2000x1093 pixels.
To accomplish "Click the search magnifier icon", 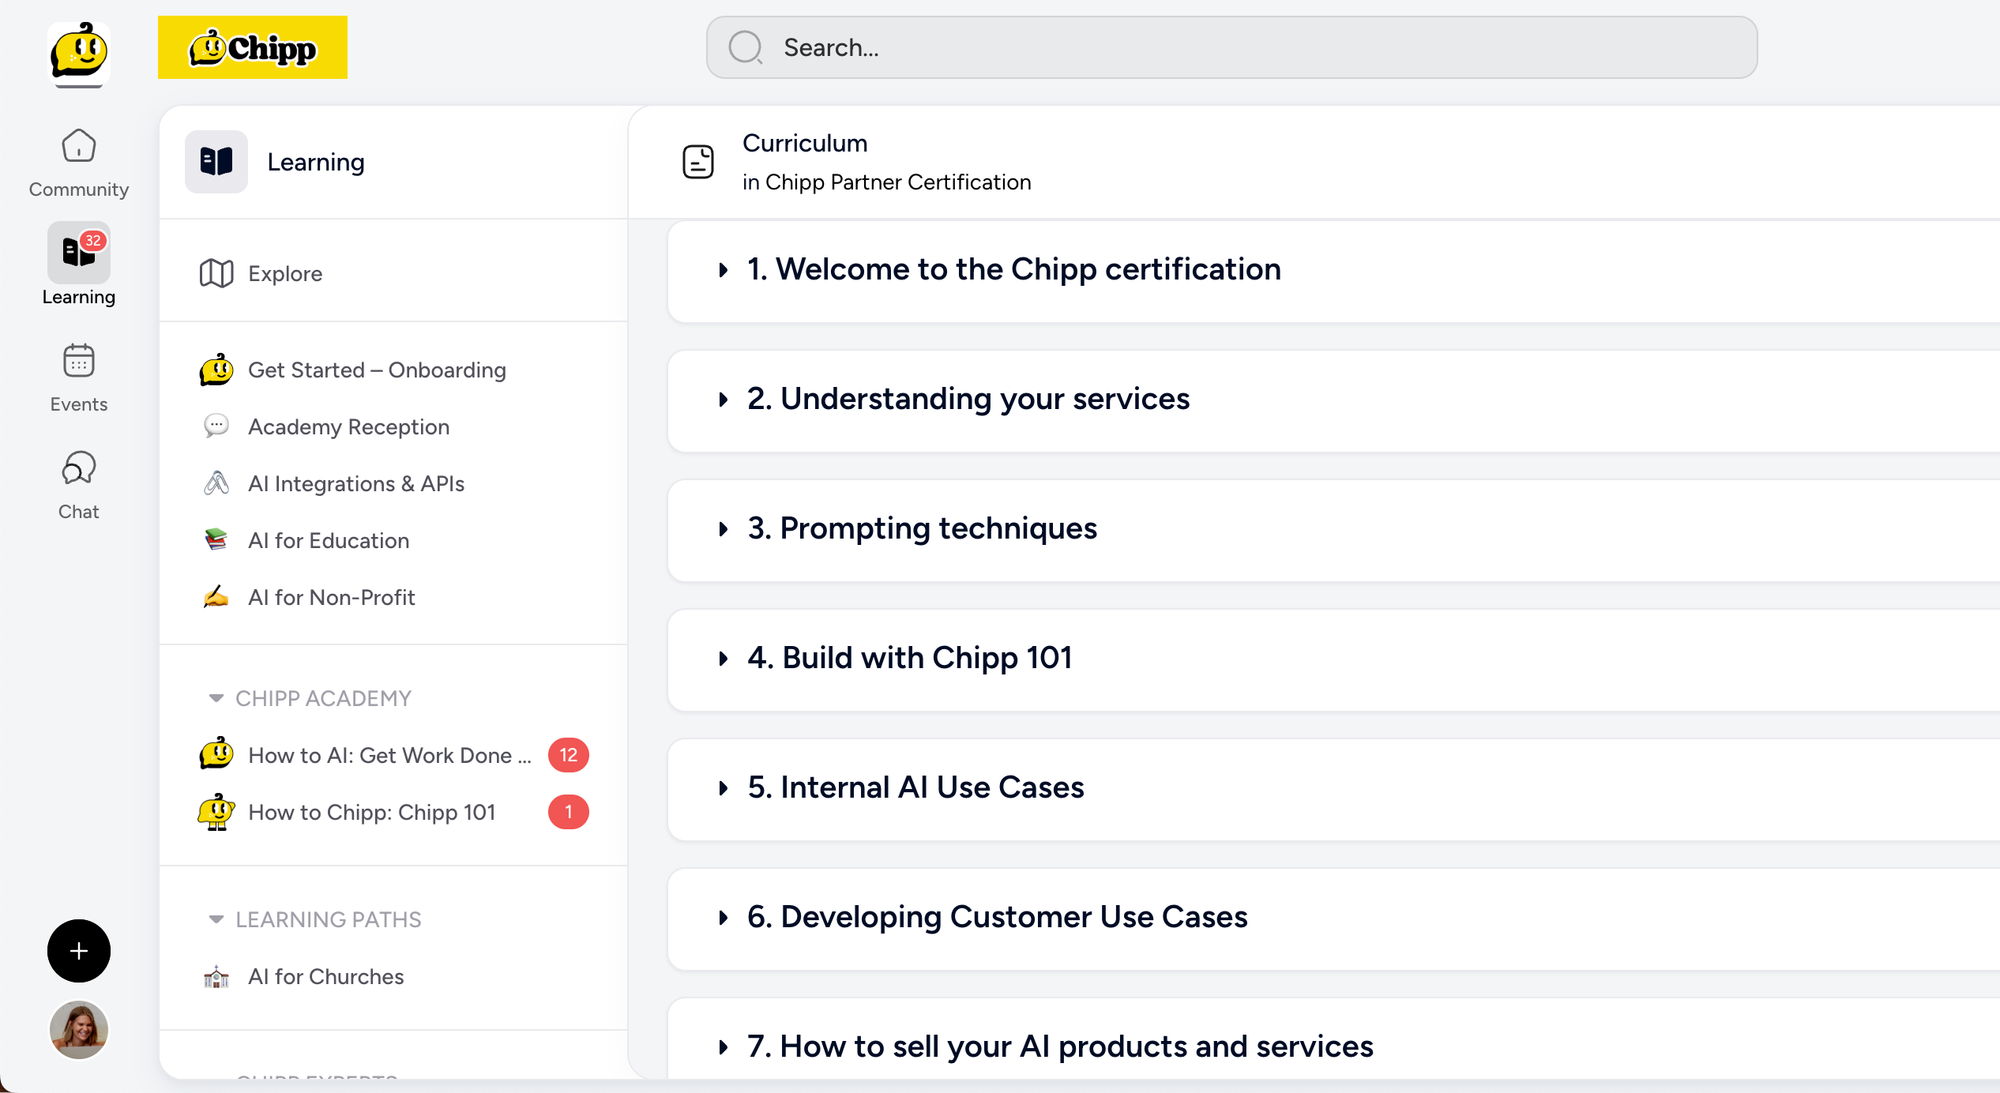I will (x=745, y=47).
